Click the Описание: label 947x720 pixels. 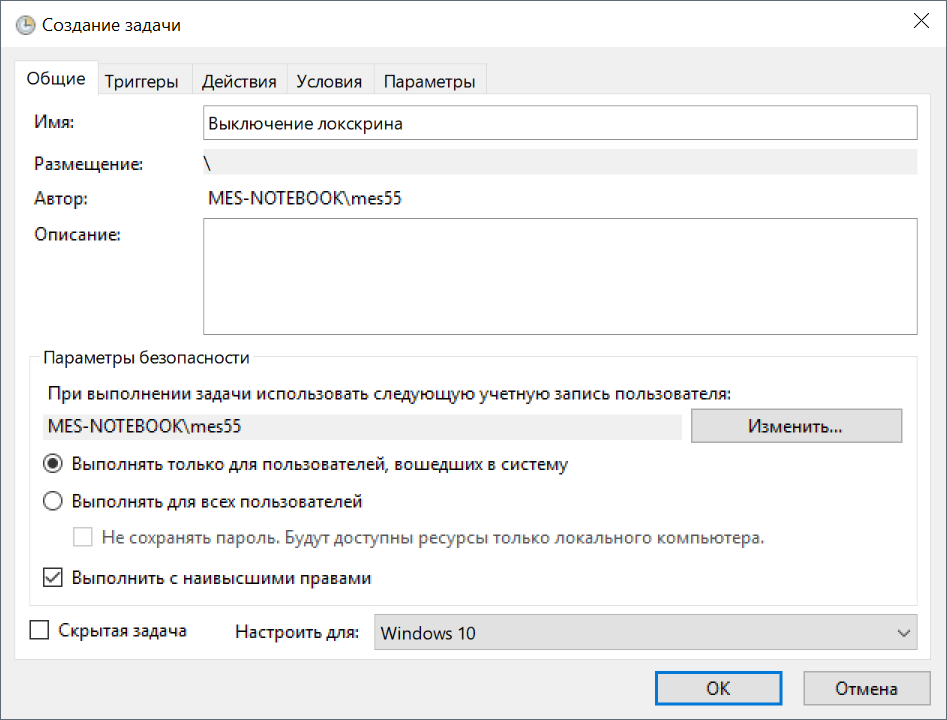coord(77,234)
